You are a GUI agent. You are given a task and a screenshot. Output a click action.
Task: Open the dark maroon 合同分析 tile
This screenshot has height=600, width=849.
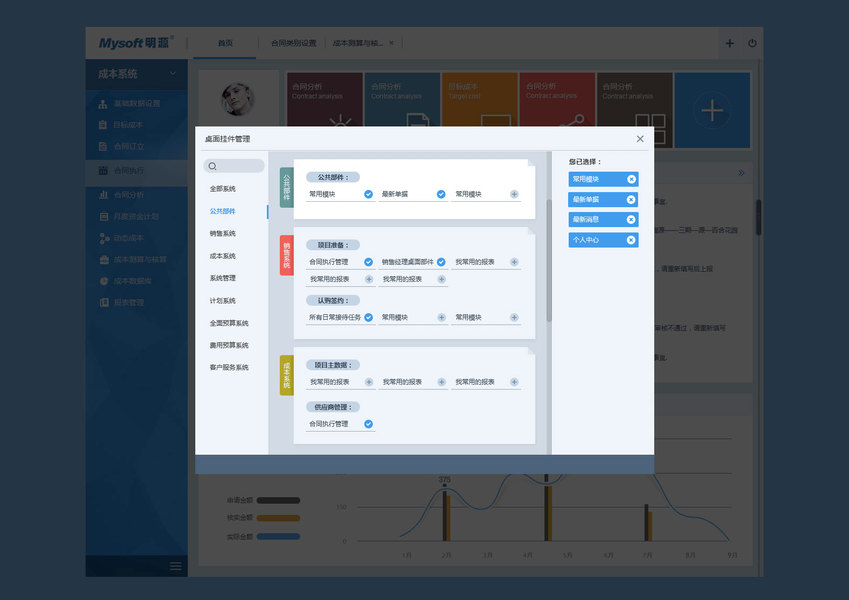(x=325, y=100)
